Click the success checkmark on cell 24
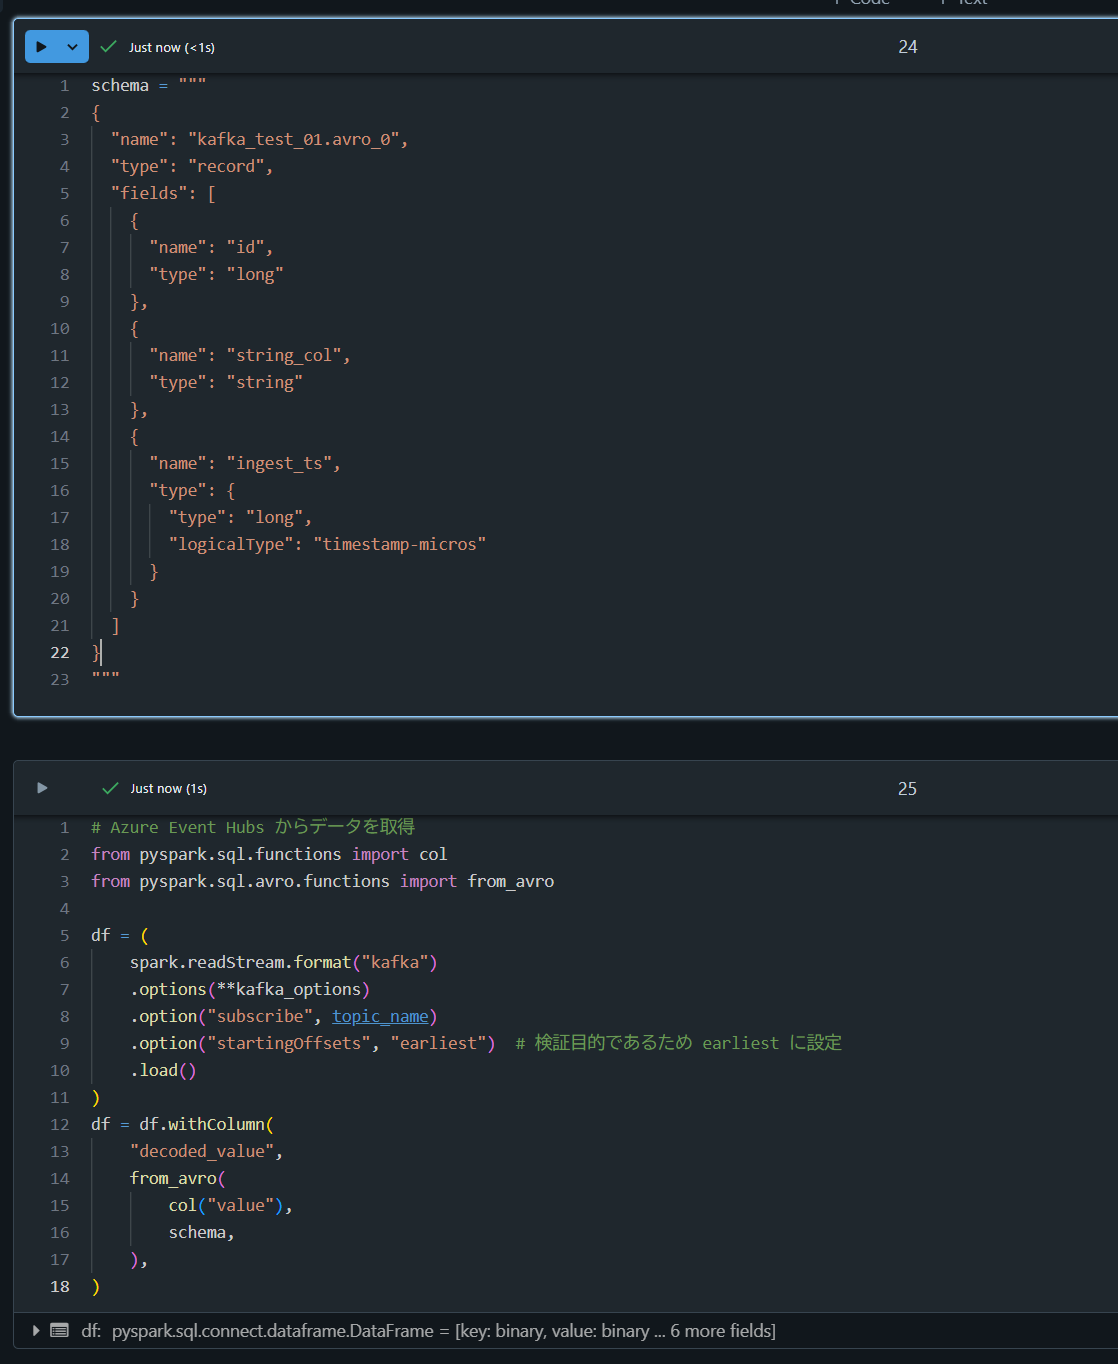 click(x=109, y=47)
